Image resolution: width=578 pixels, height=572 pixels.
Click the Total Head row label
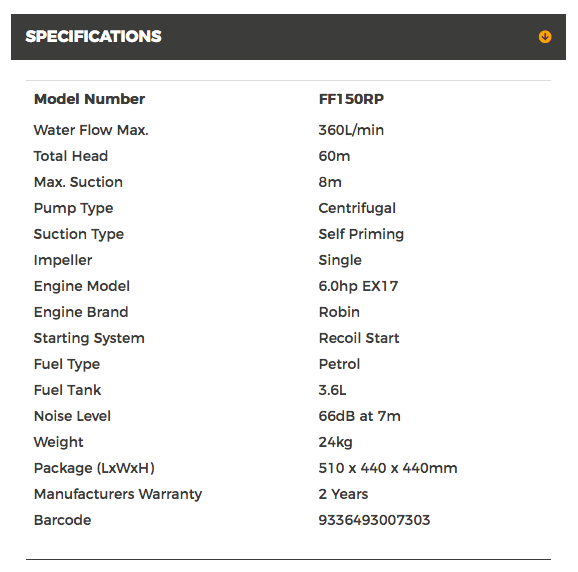pyautogui.click(x=71, y=156)
